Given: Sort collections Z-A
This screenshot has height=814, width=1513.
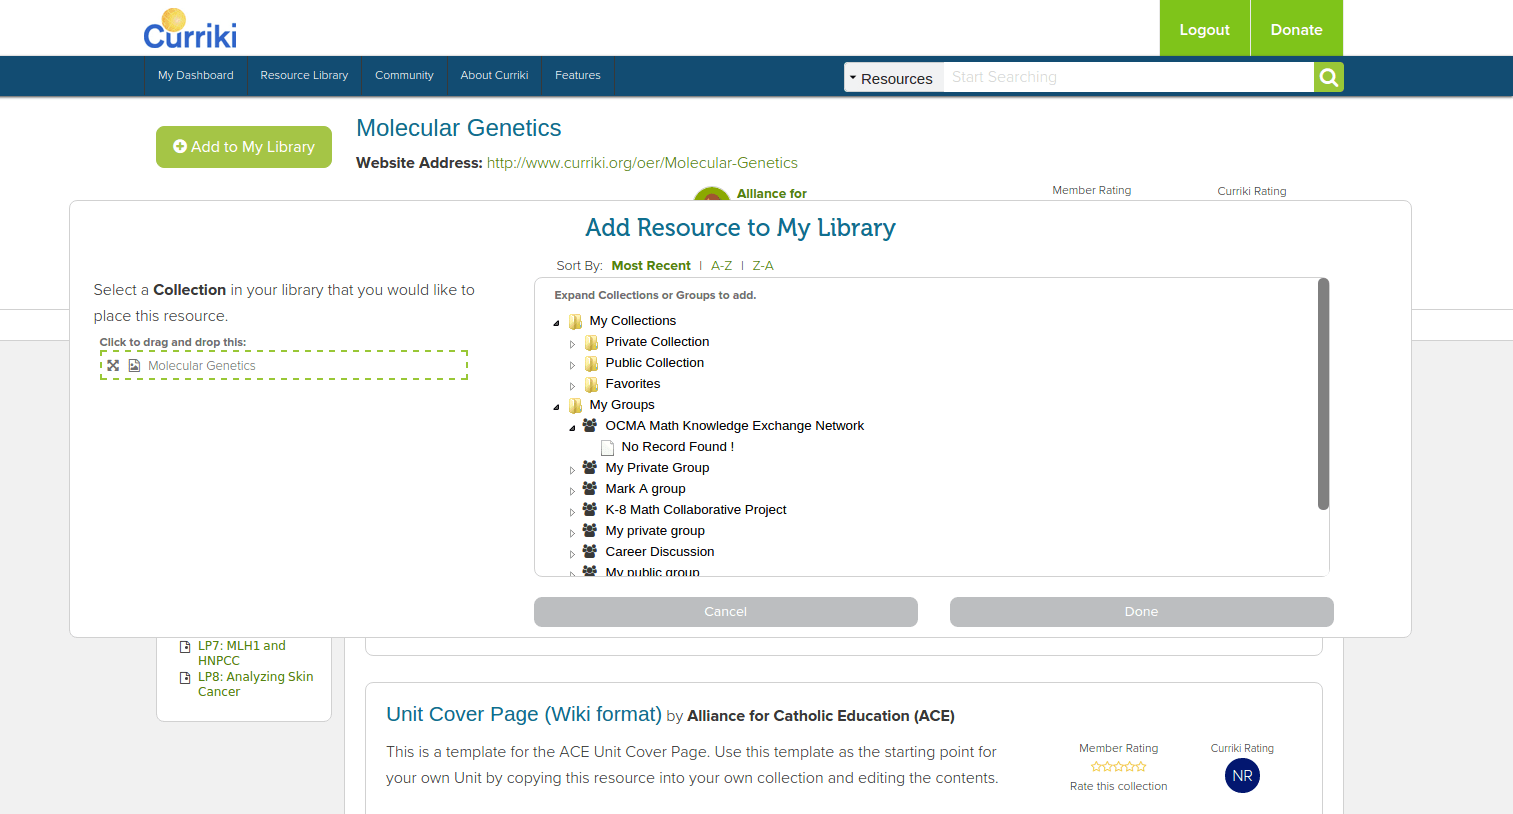Looking at the screenshot, I should 763,266.
